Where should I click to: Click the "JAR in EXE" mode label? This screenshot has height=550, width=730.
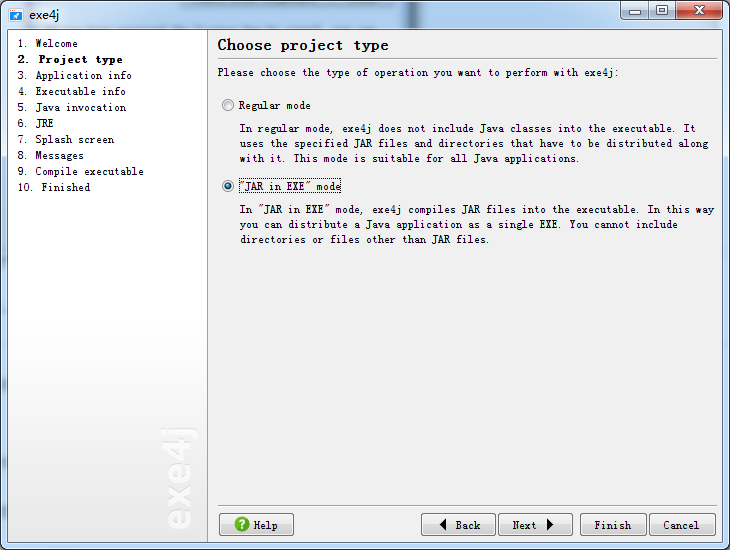coord(290,186)
